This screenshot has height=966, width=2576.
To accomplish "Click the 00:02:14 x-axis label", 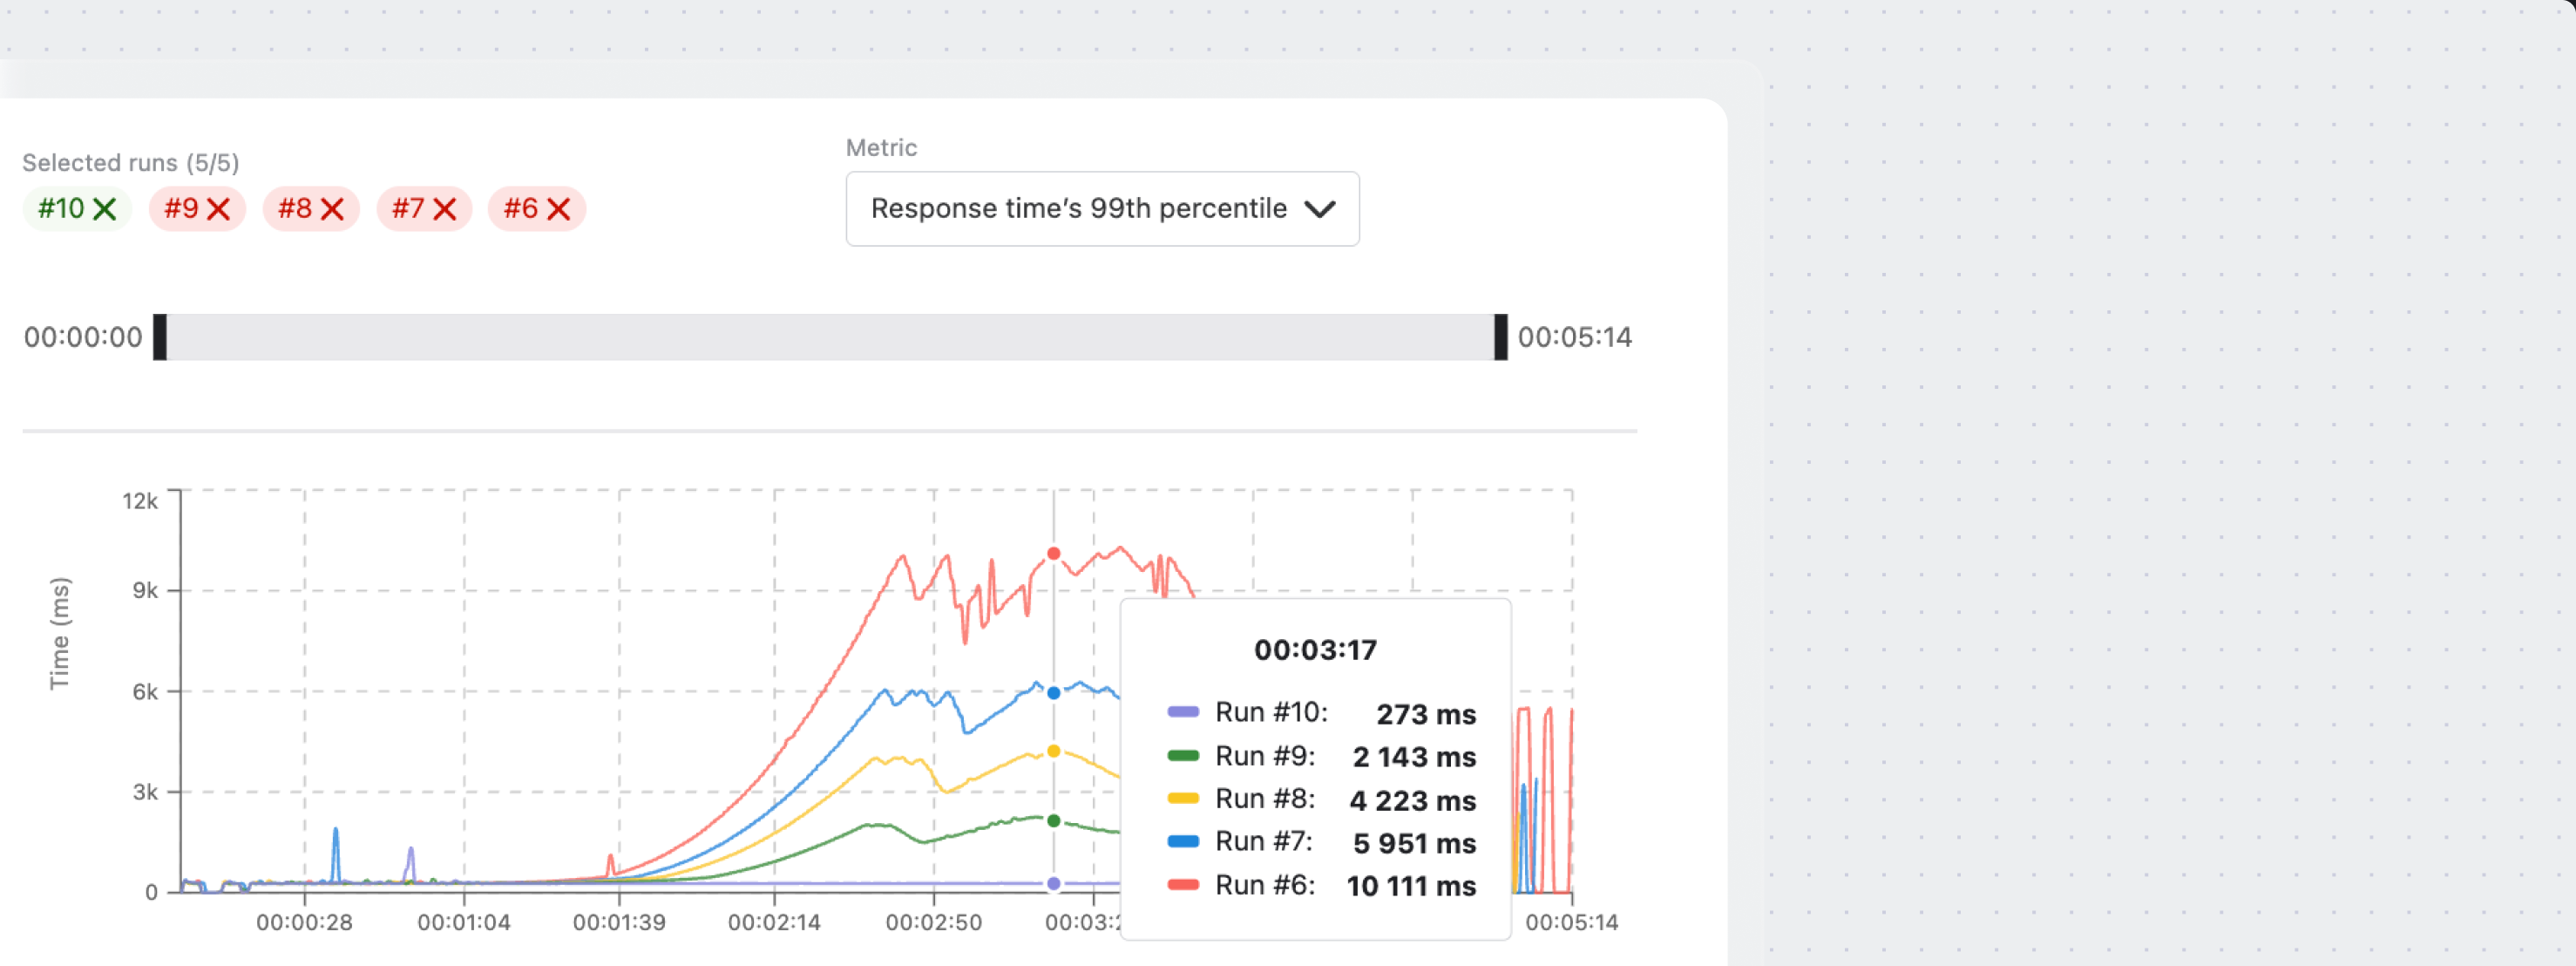I will (774, 923).
